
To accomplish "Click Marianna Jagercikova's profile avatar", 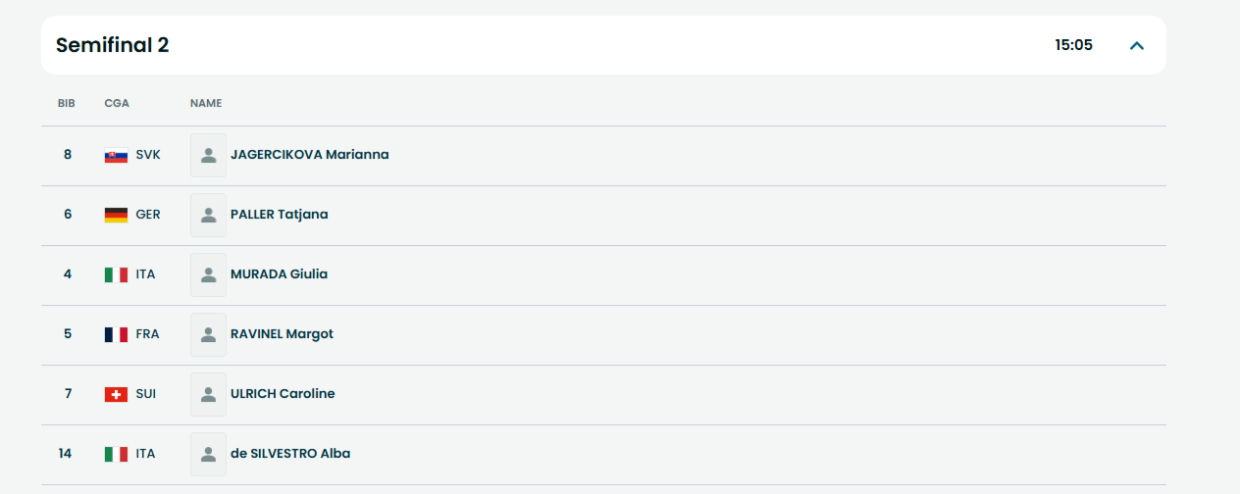I will [x=208, y=155].
